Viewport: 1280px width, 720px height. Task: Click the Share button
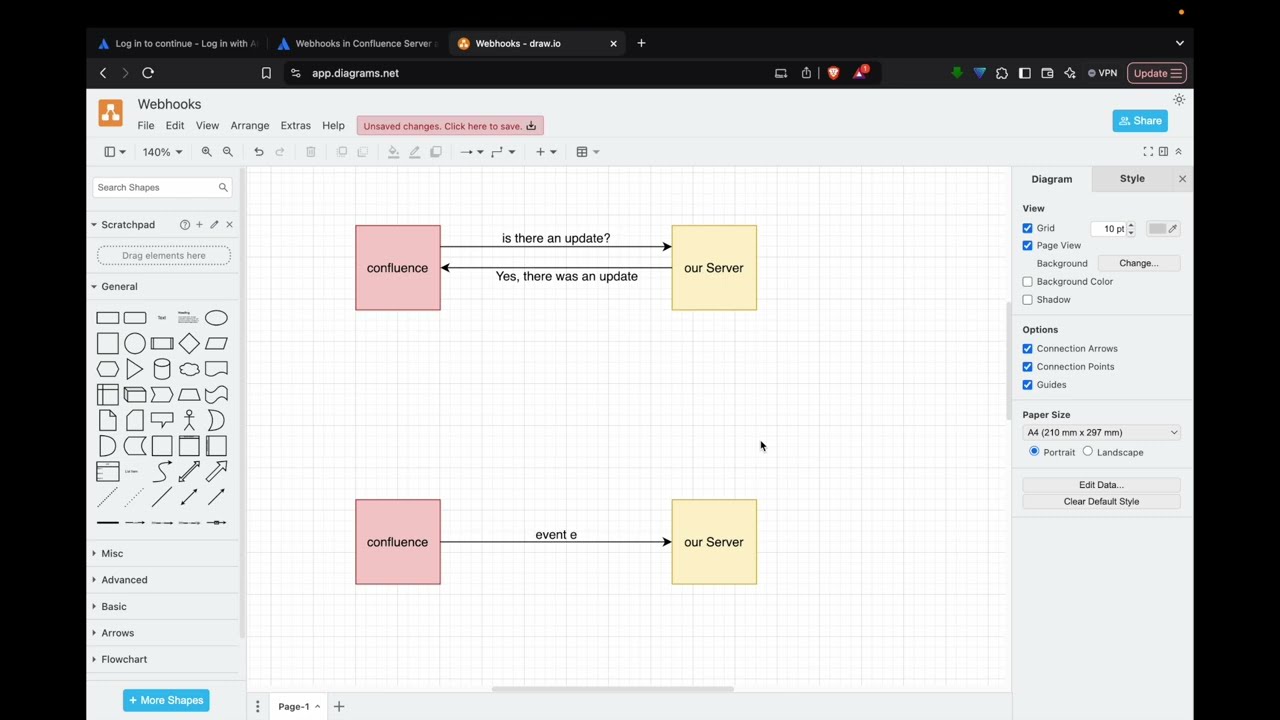click(1140, 121)
